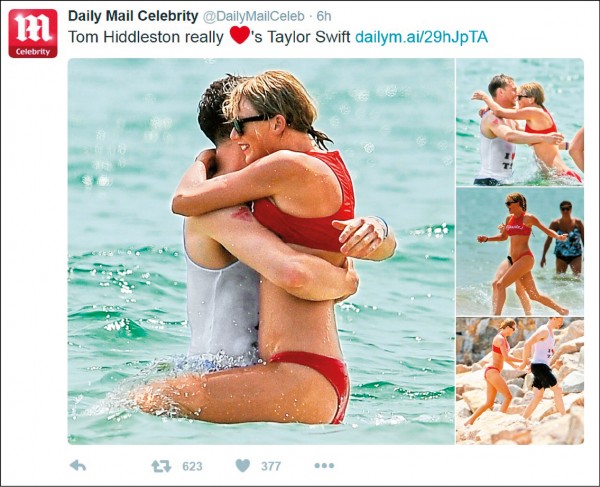Click the red heart emoji in tweet
600x487 pixels.
[240, 35]
